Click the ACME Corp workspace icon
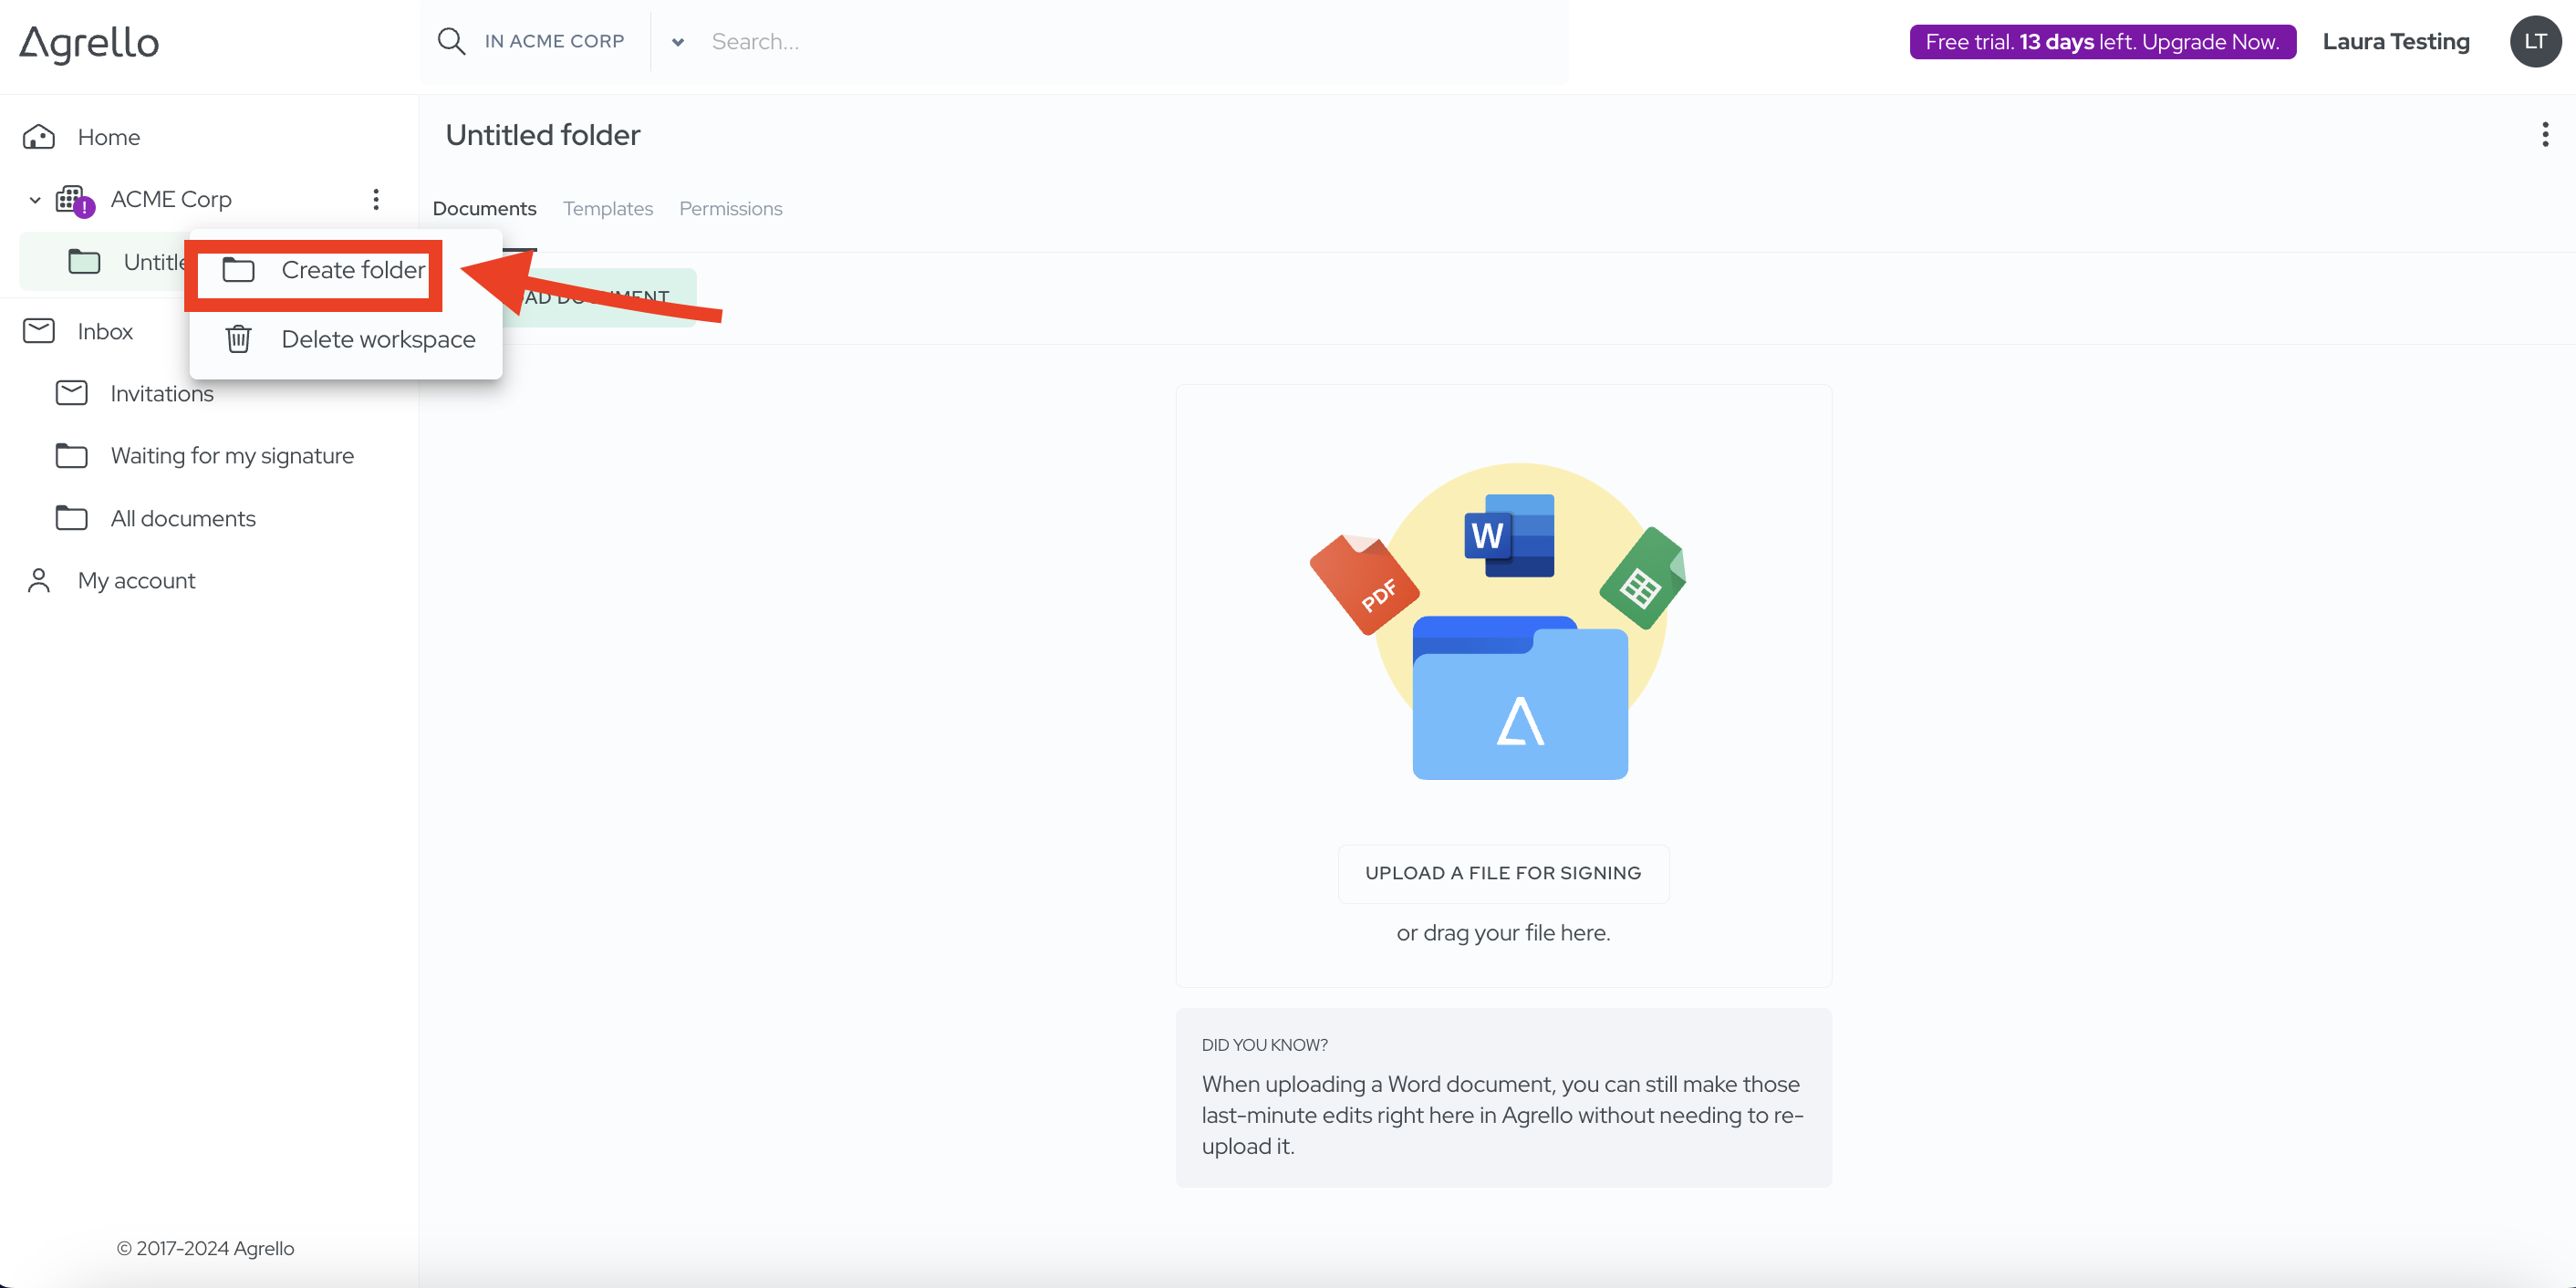 coord(72,199)
